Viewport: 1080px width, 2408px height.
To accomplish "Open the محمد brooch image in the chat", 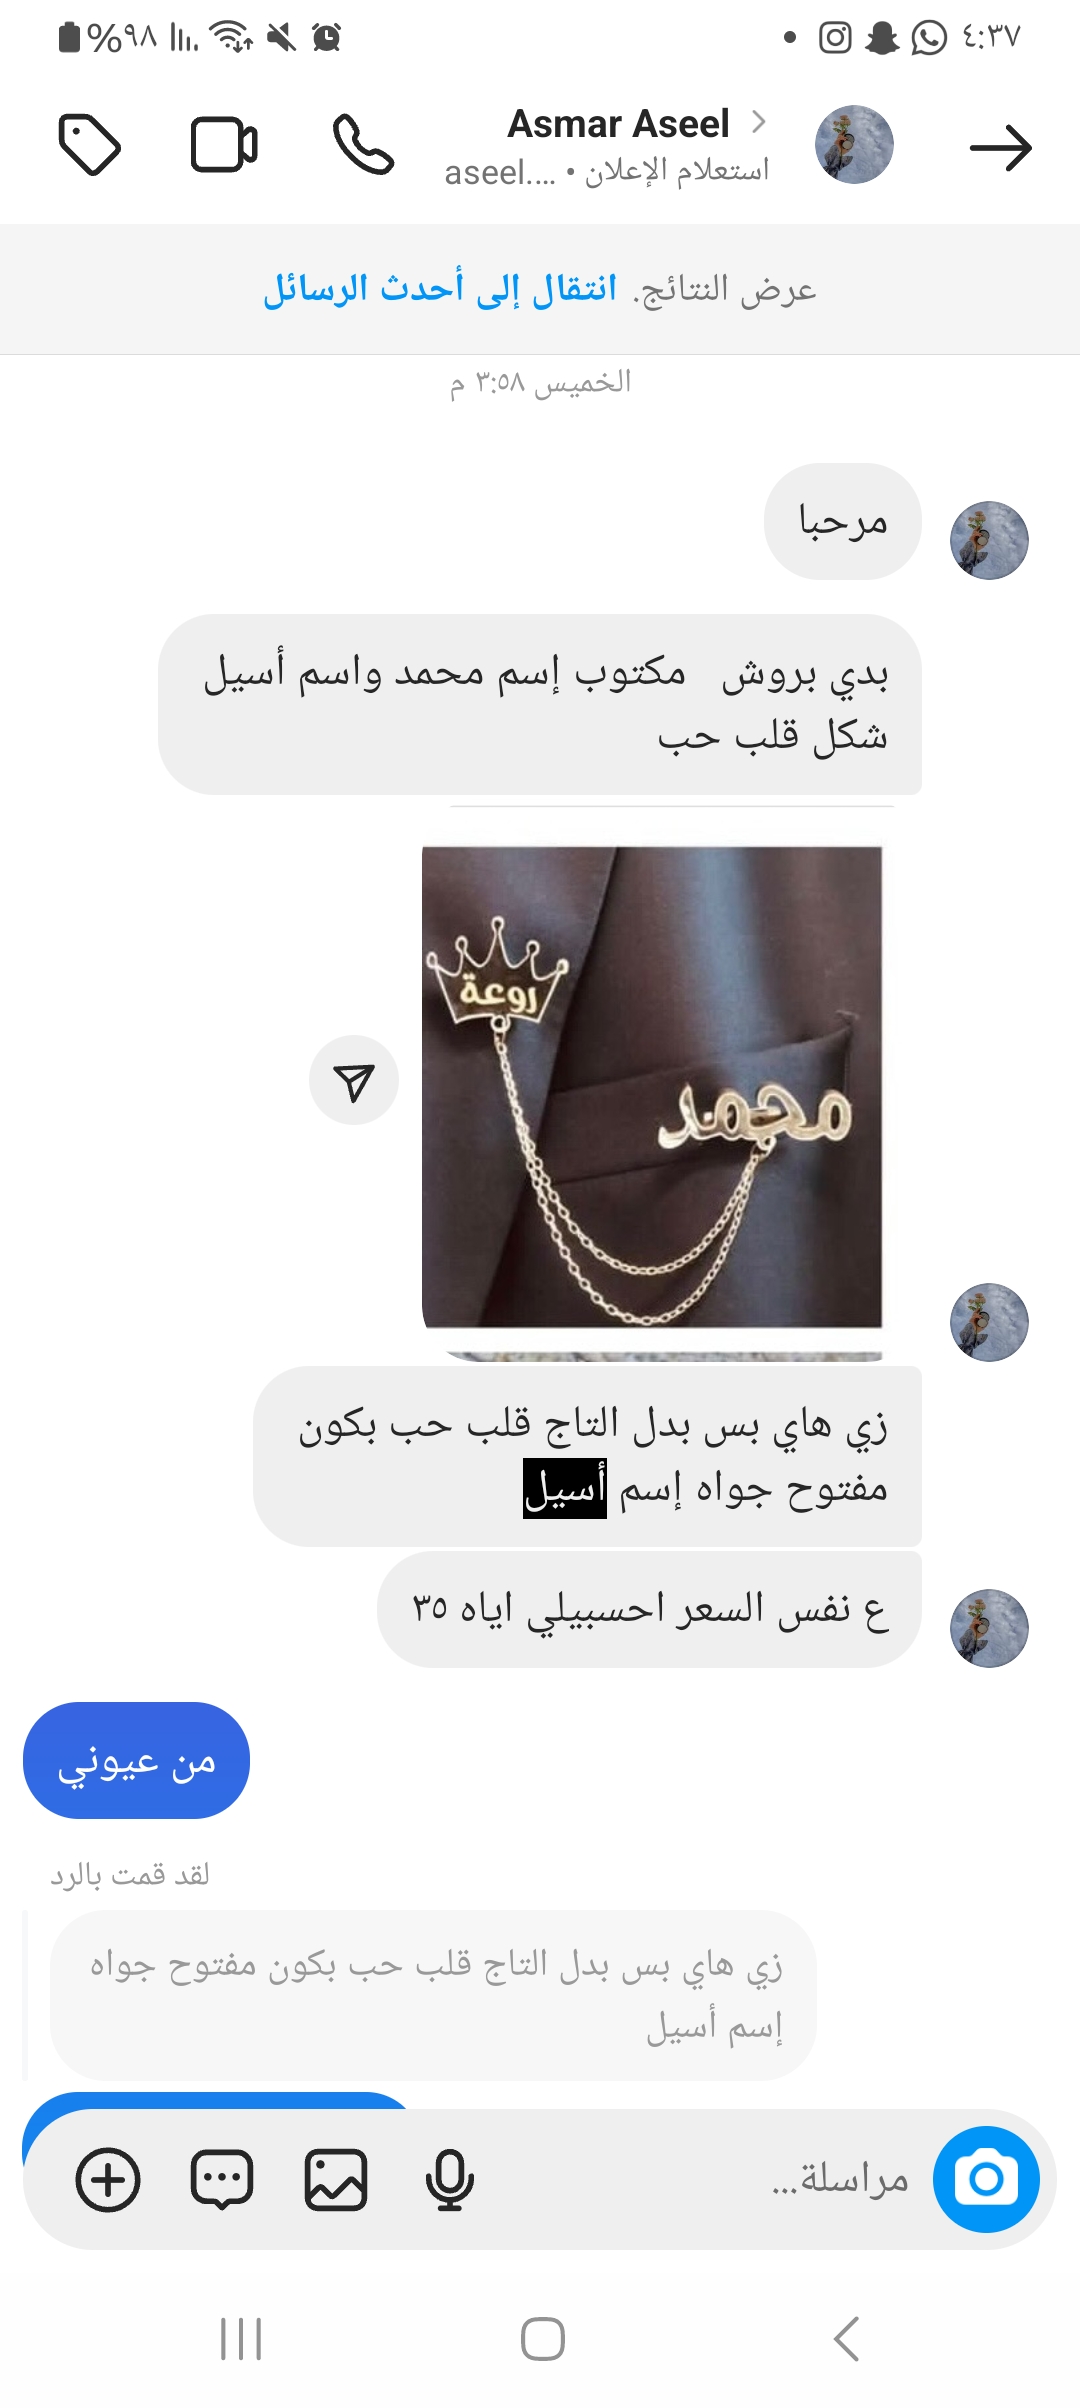I will (652, 1087).
